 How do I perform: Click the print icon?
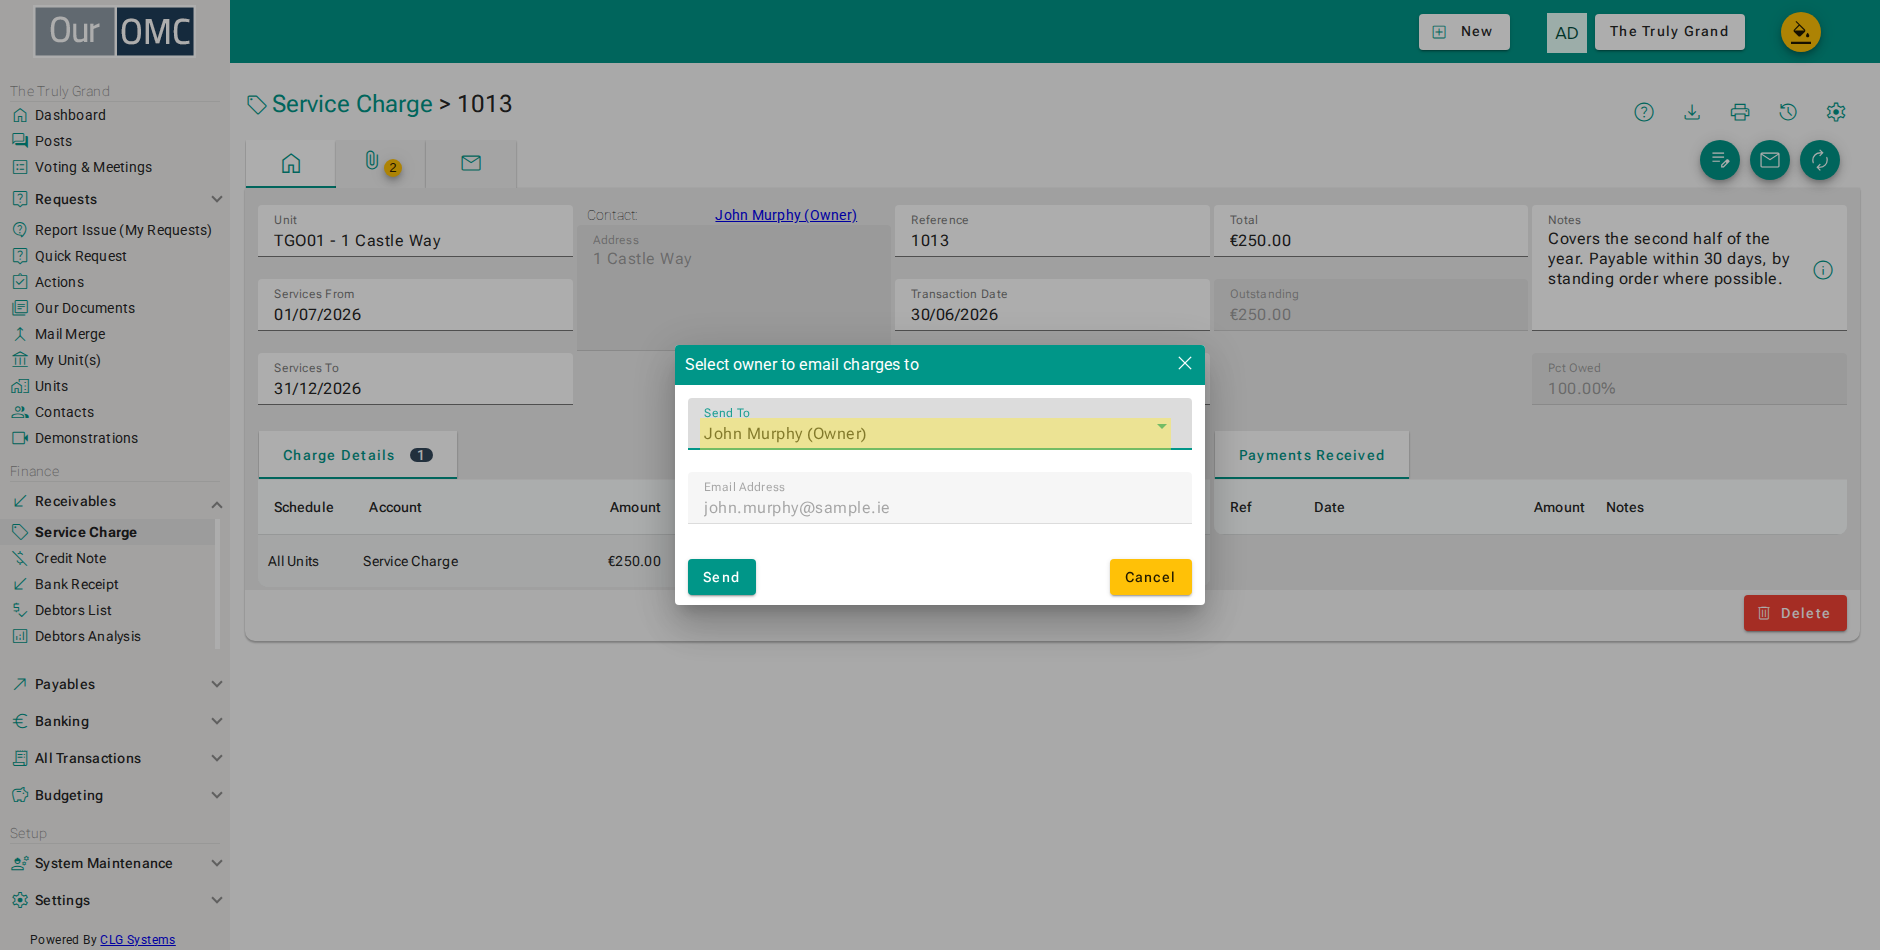click(x=1740, y=112)
